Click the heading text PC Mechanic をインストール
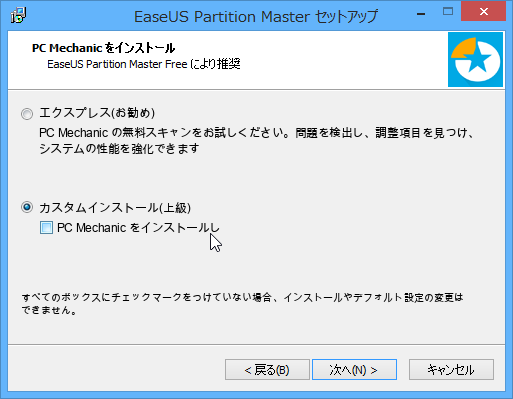The image size is (513, 399). 103,48
